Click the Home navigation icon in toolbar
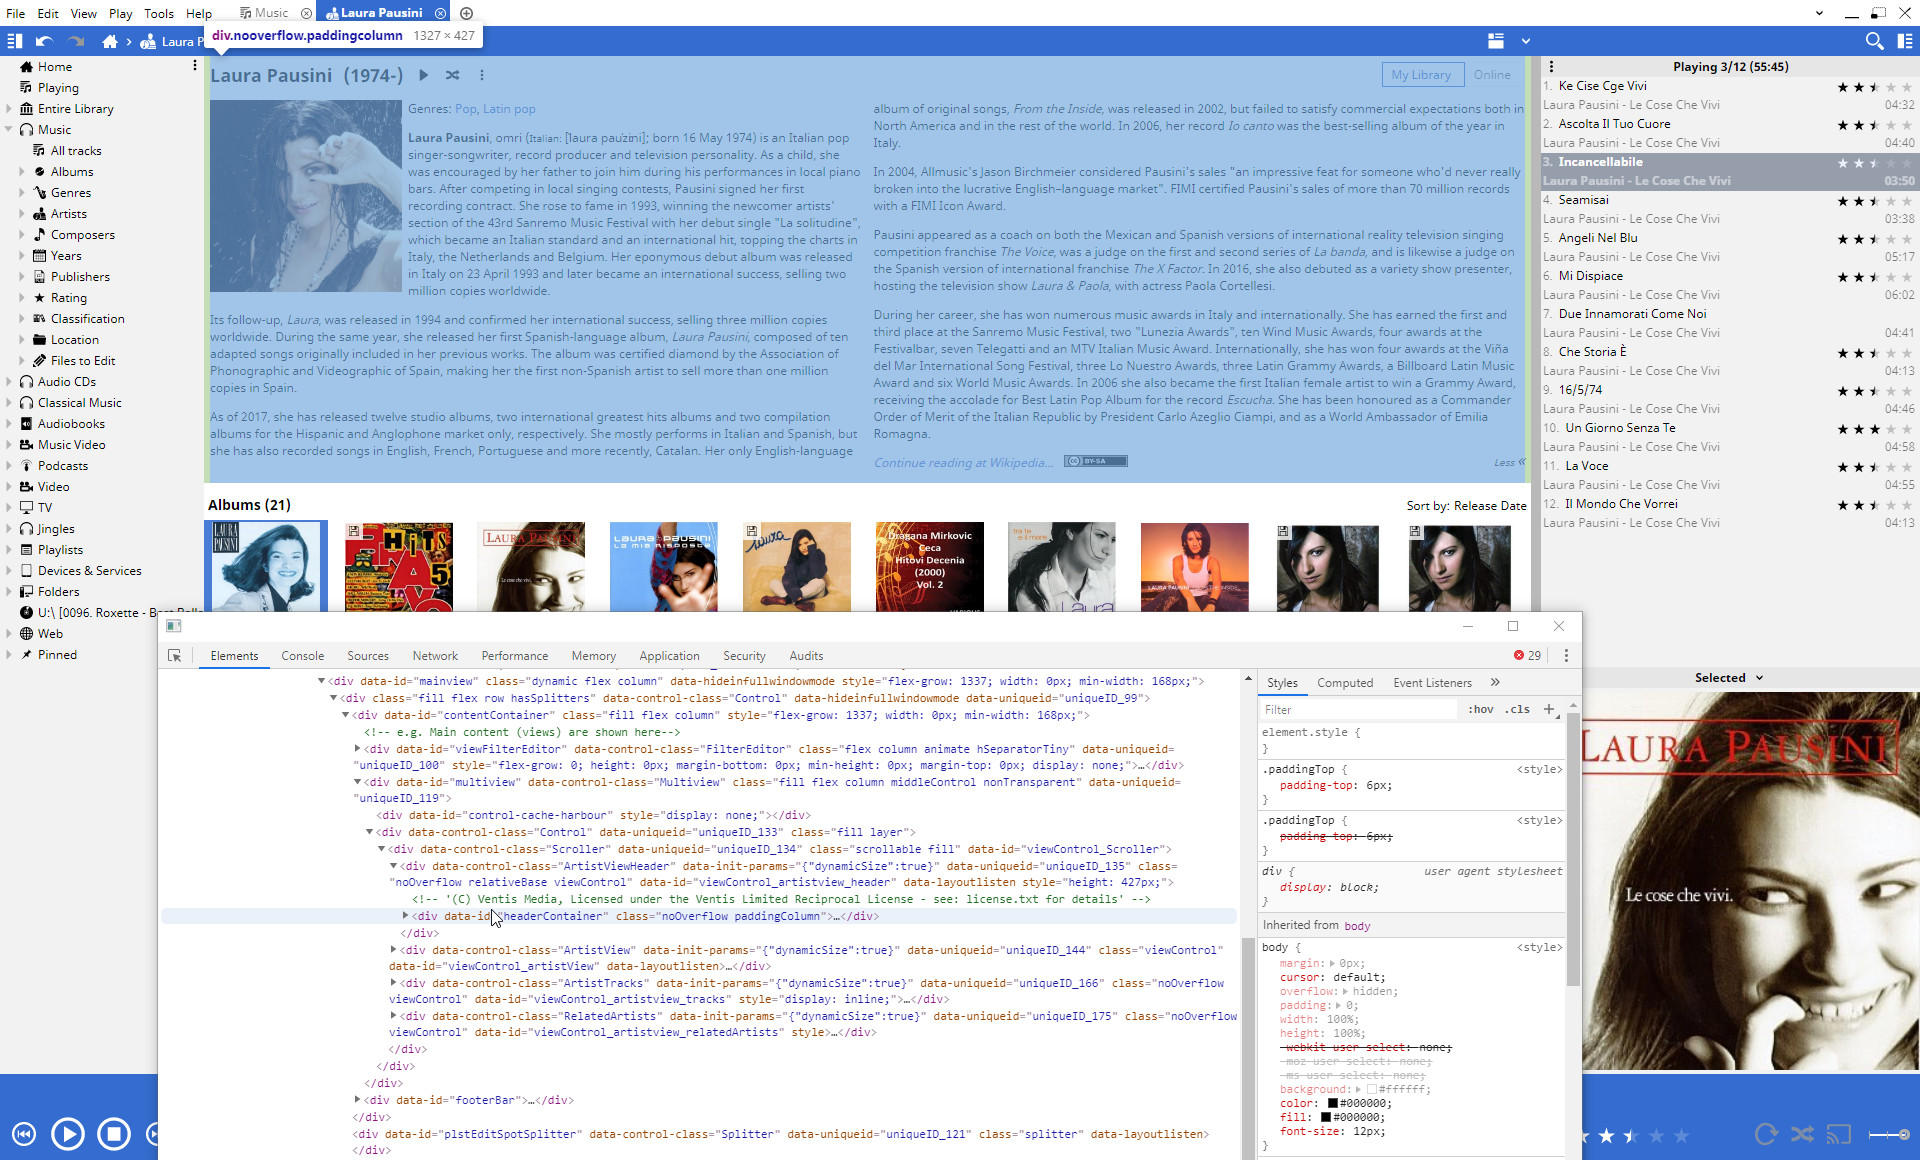The height and width of the screenshot is (1160, 1920). [x=110, y=41]
